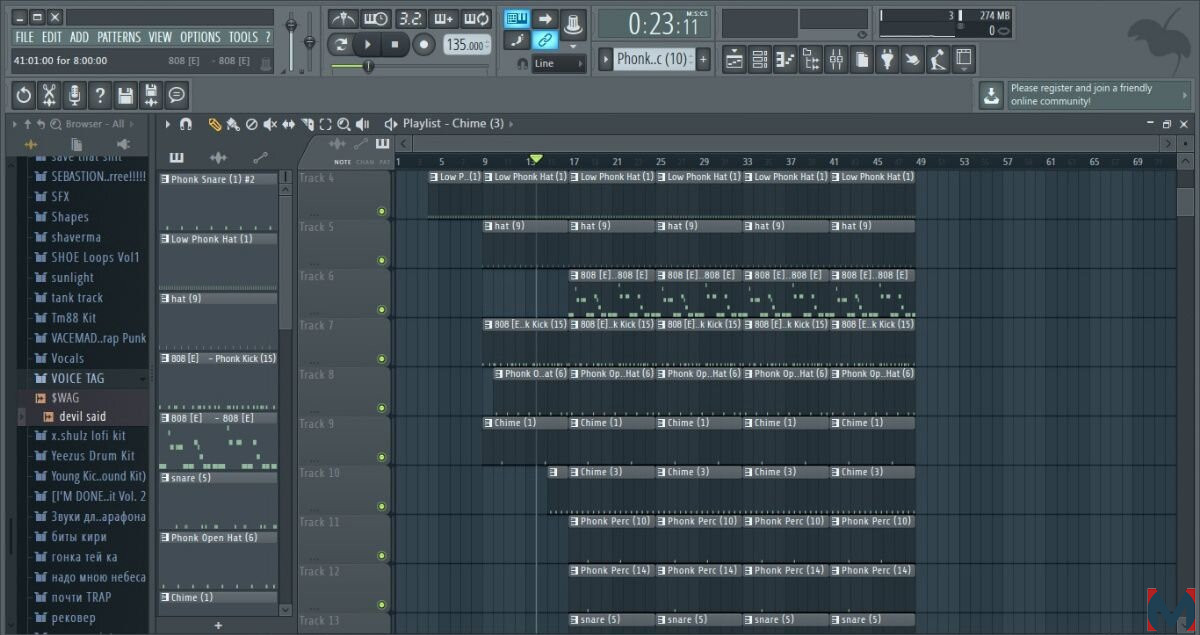Select the pencil draw tool in playlist
The image size is (1200, 635).
pyautogui.click(x=215, y=124)
